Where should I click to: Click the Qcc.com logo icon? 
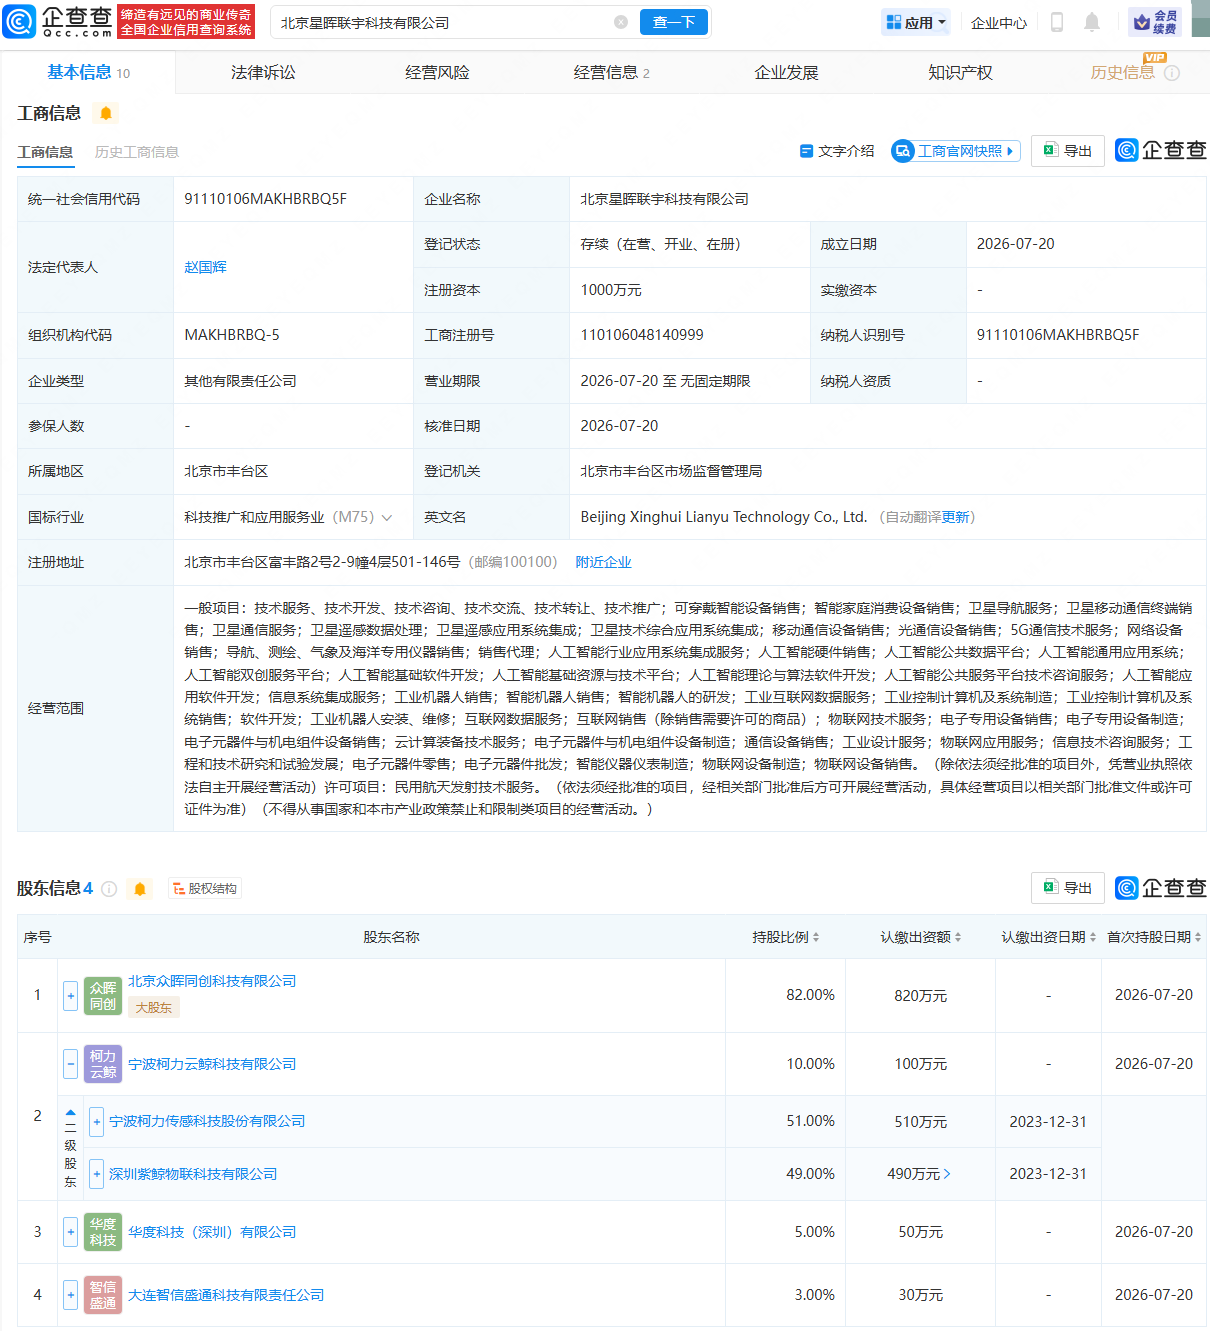19,21
